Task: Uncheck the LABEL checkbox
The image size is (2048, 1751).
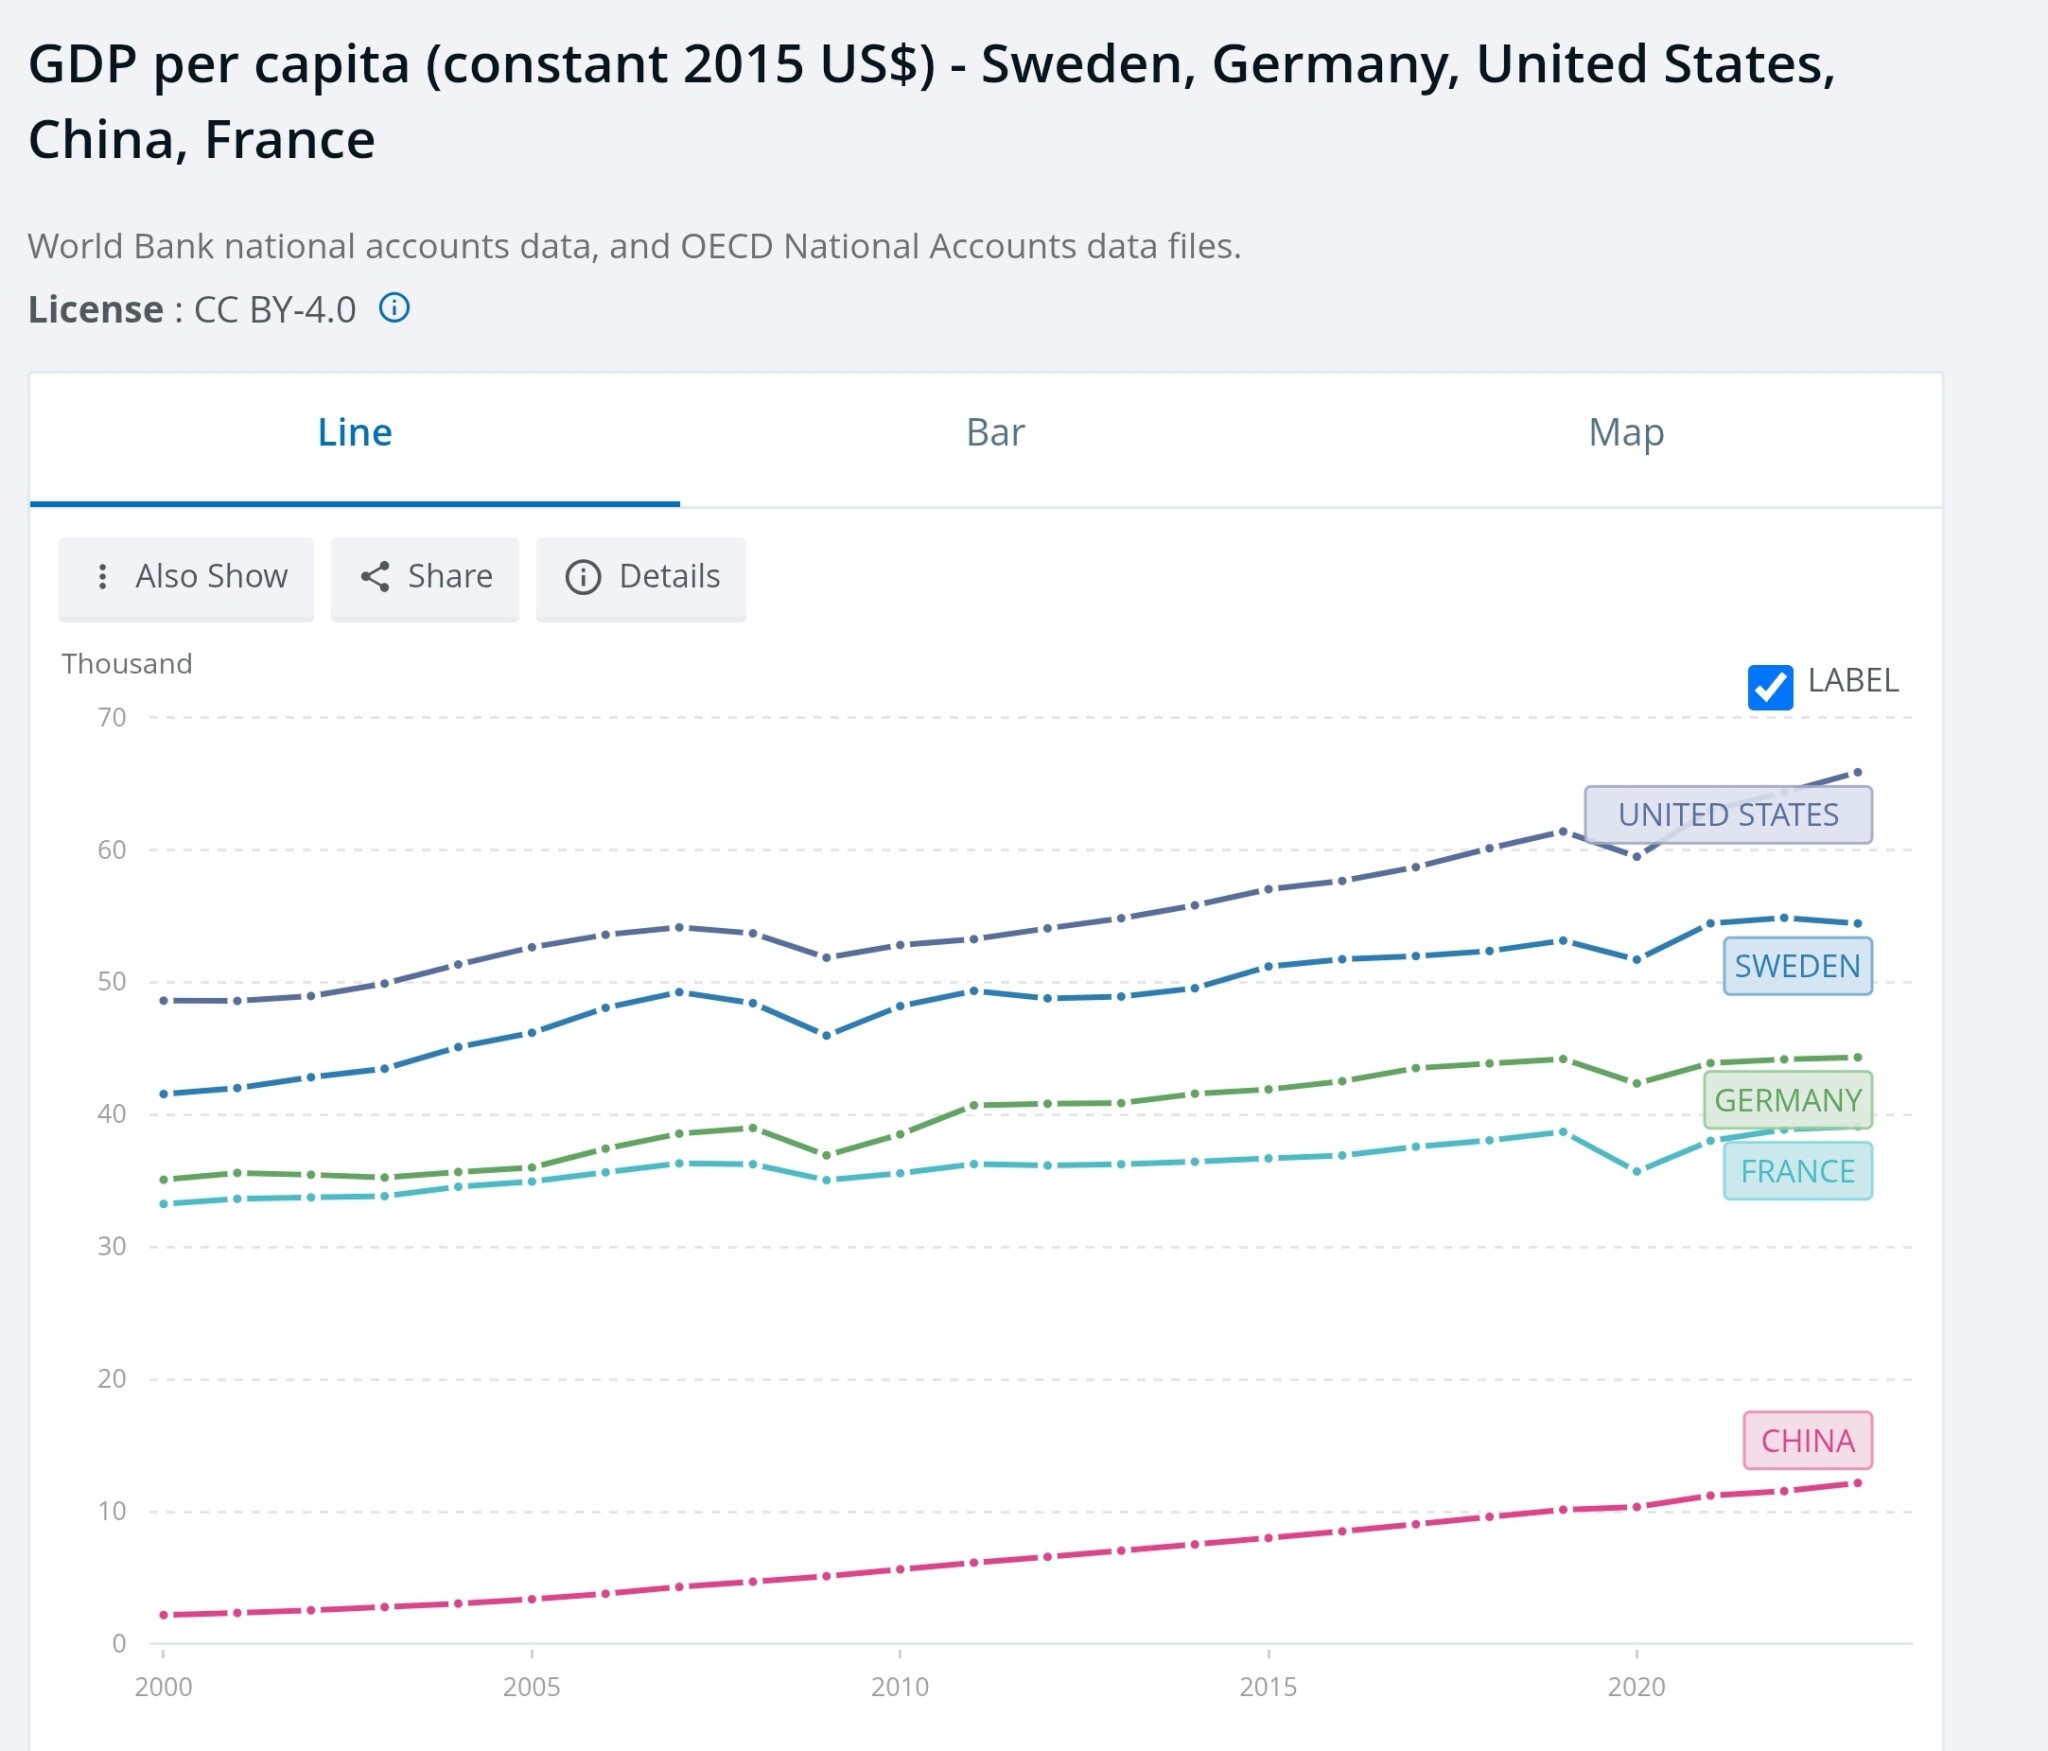Action: [1769, 686]
